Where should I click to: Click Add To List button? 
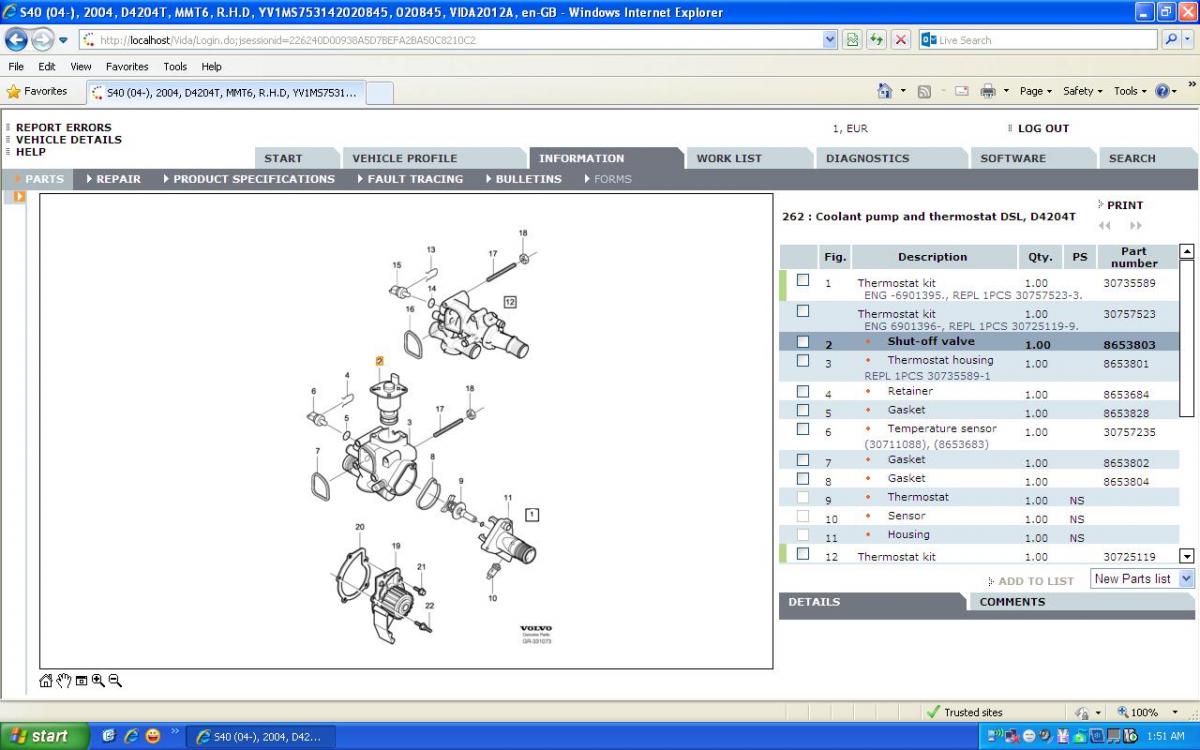click(x=1036, y=581)
